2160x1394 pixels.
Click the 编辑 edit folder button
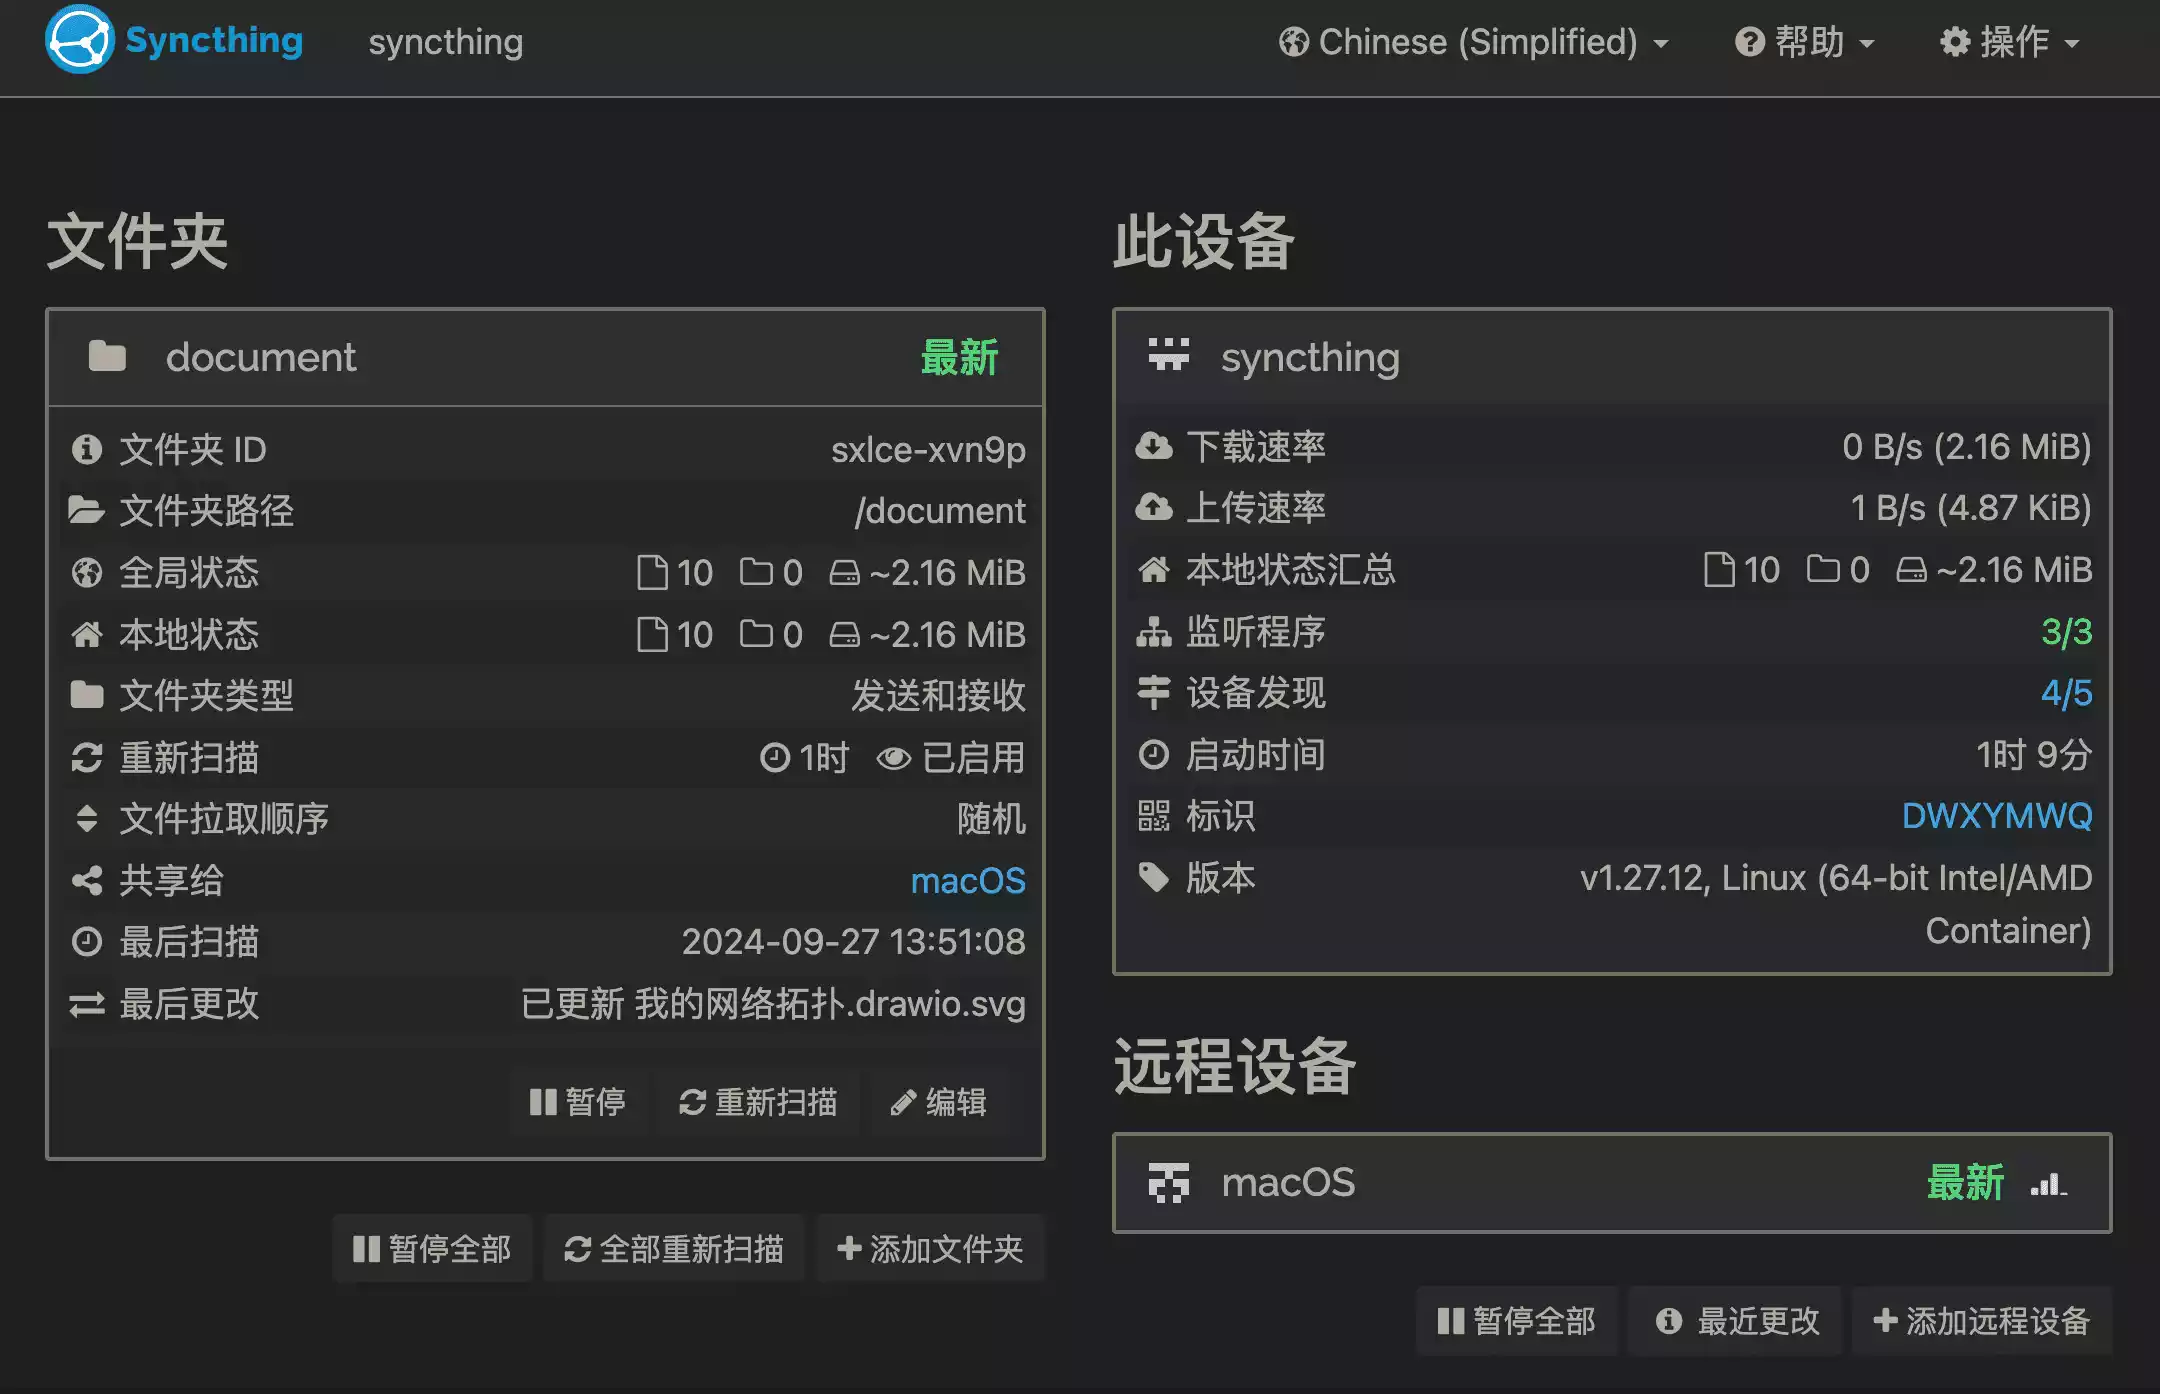[x=939, y=1102]
